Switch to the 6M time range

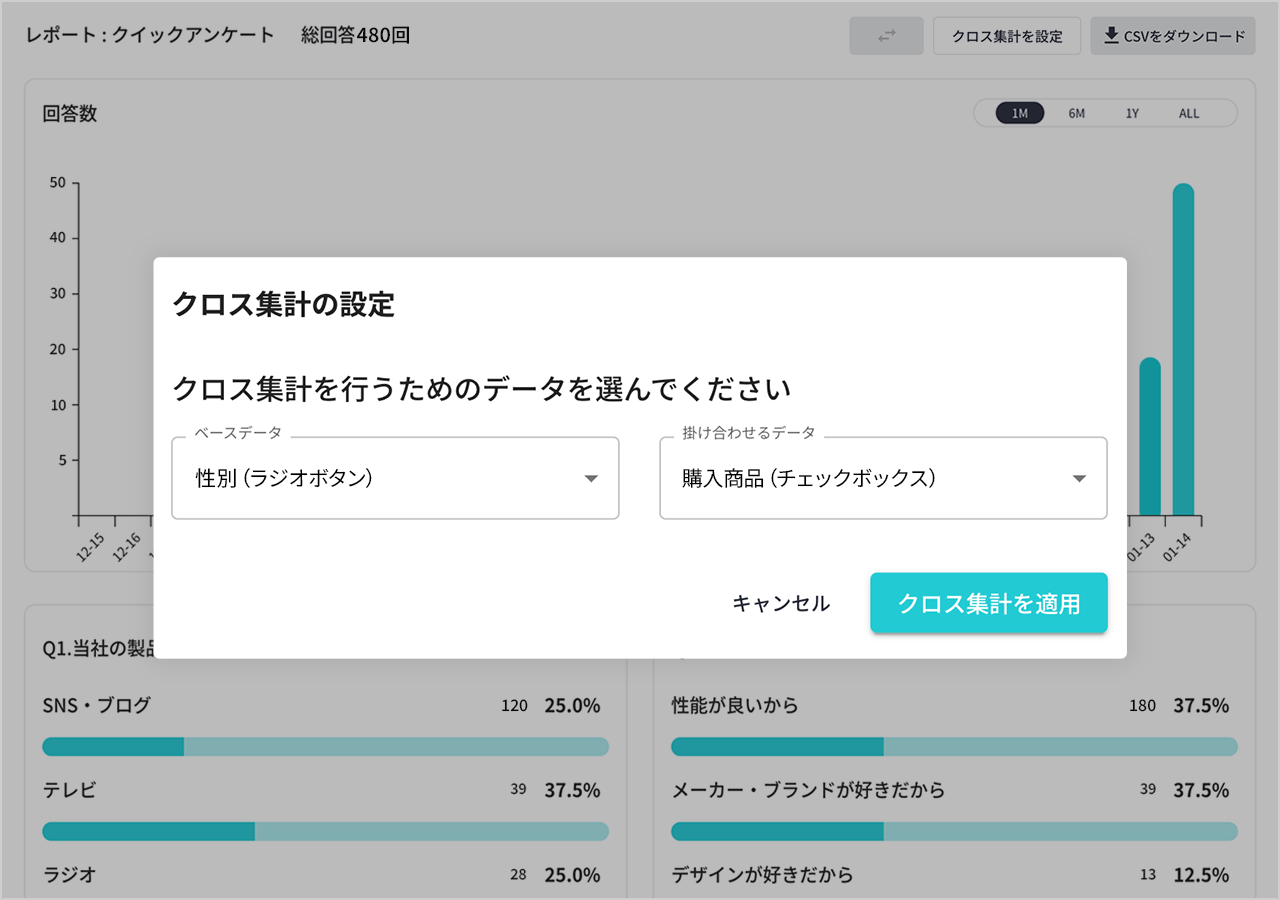(1076, 113)
